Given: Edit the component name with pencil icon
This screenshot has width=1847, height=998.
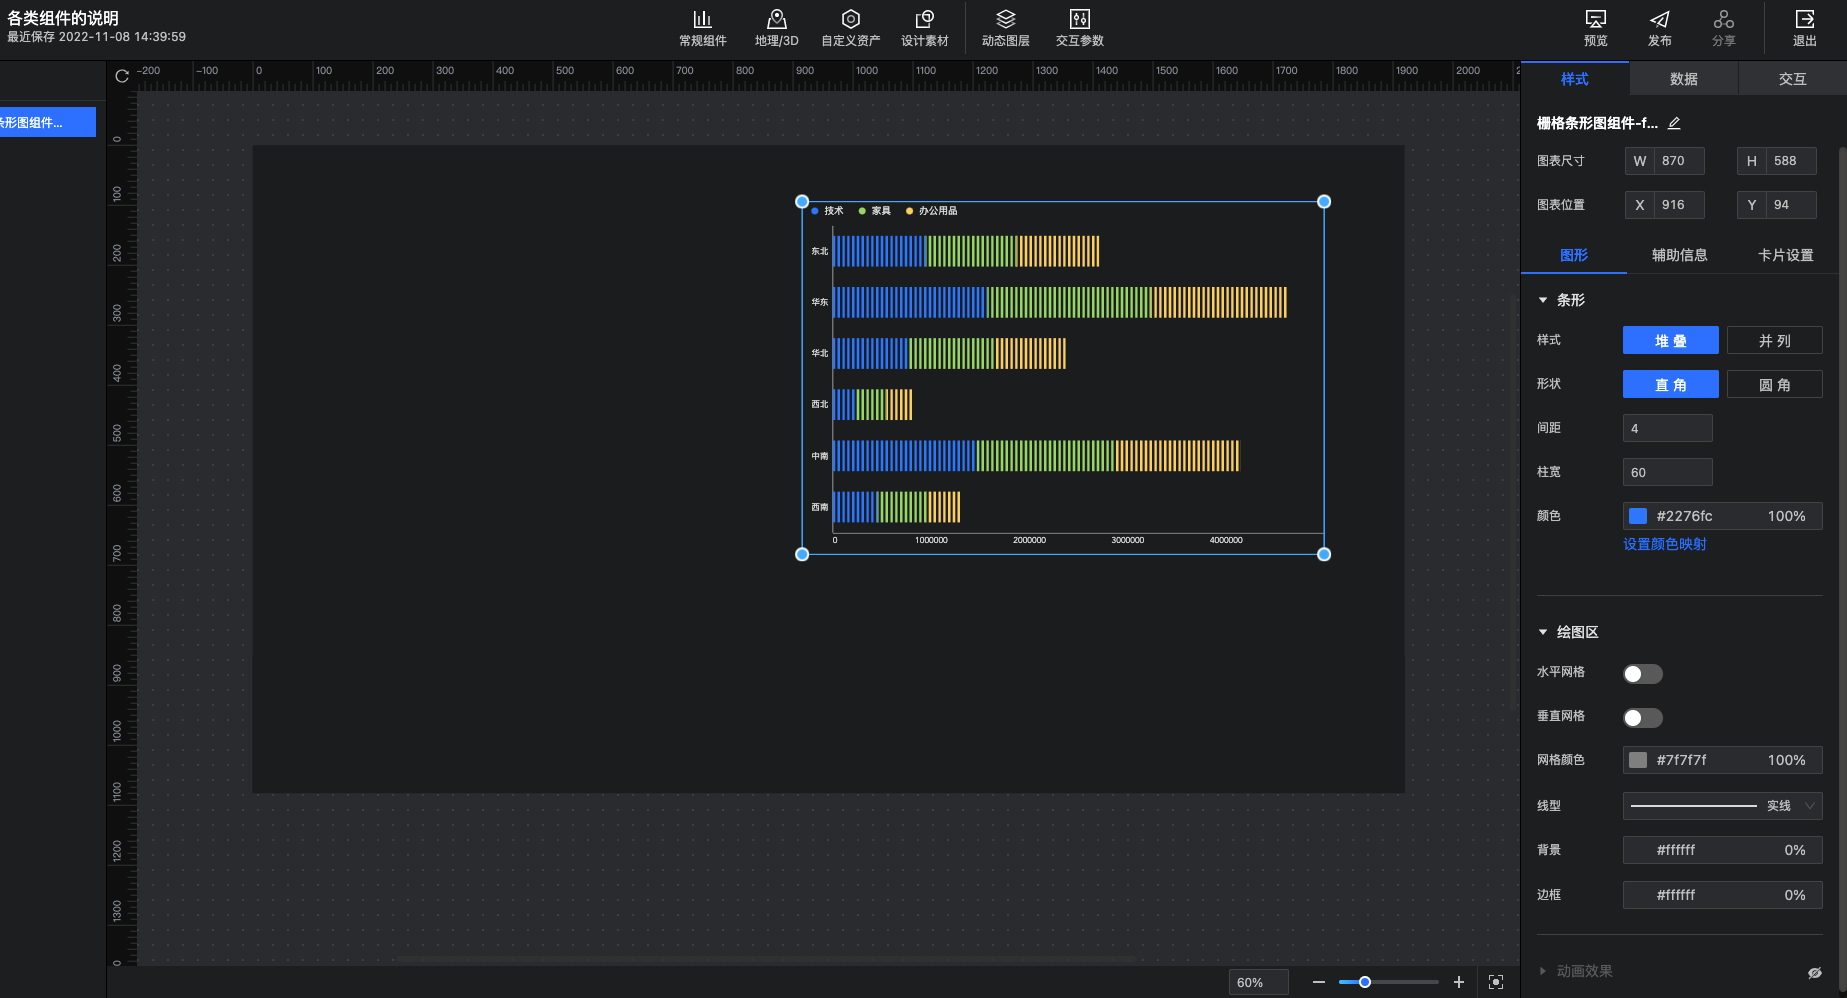Looking at the screenshot, I should [1674, 123].
